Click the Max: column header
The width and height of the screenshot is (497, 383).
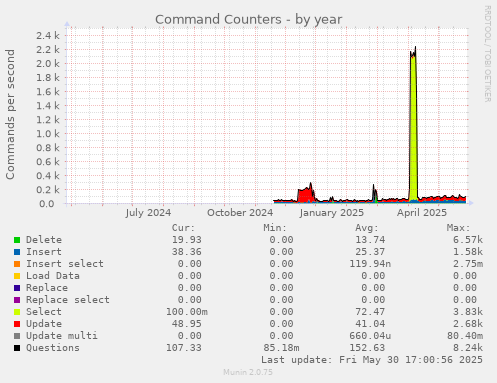click(x=458, y=228)
